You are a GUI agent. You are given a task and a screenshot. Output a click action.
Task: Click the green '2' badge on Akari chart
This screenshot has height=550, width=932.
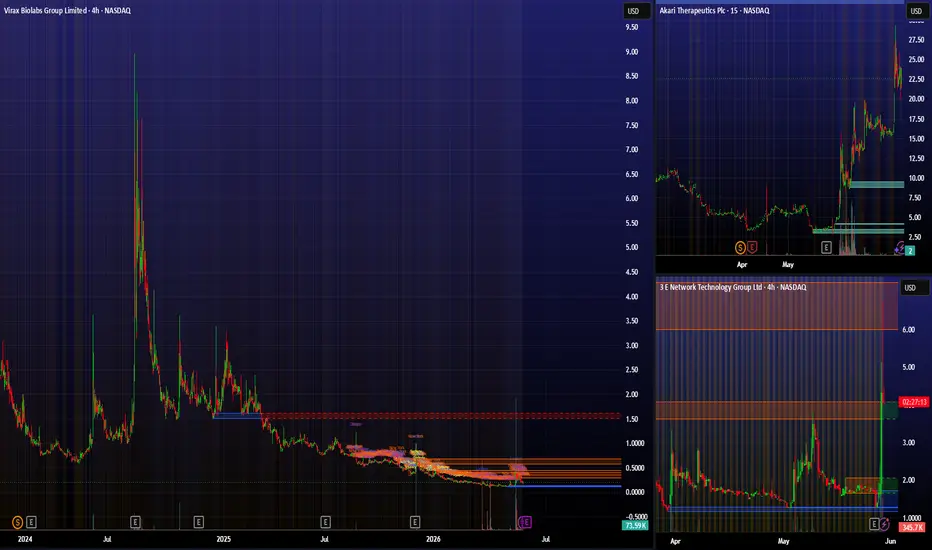(910, 251)
